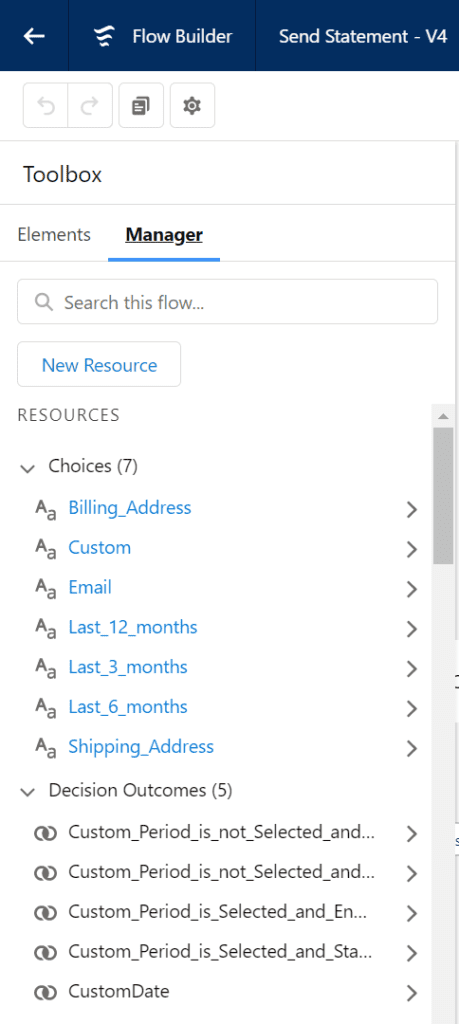Open flow settings gear icon

click(192, 105)
